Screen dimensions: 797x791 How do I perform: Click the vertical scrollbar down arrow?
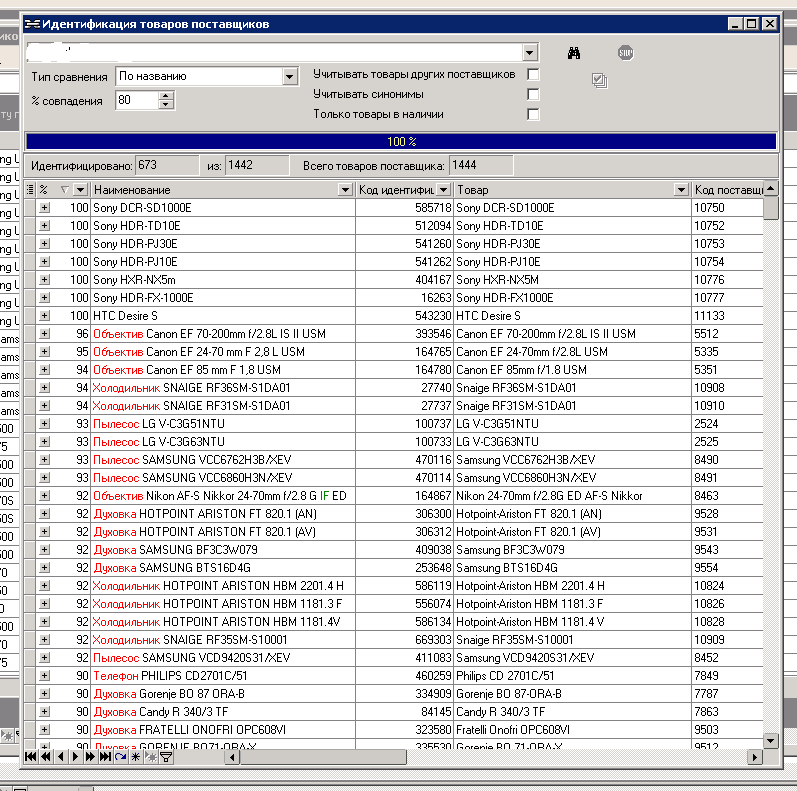771,740
